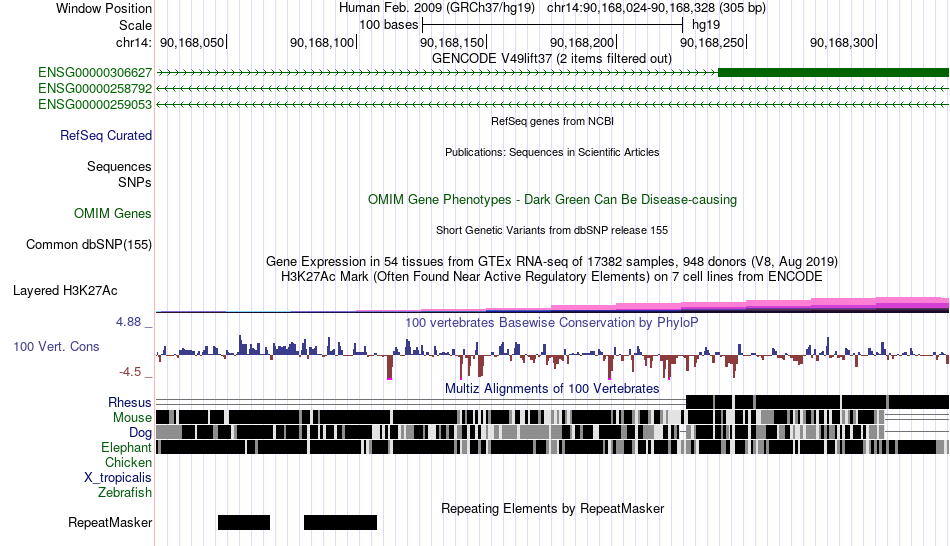Viewport: 950px width, 546px height.
Task: Click the 100 Vert. Cons track label
Action: [56, 347]
